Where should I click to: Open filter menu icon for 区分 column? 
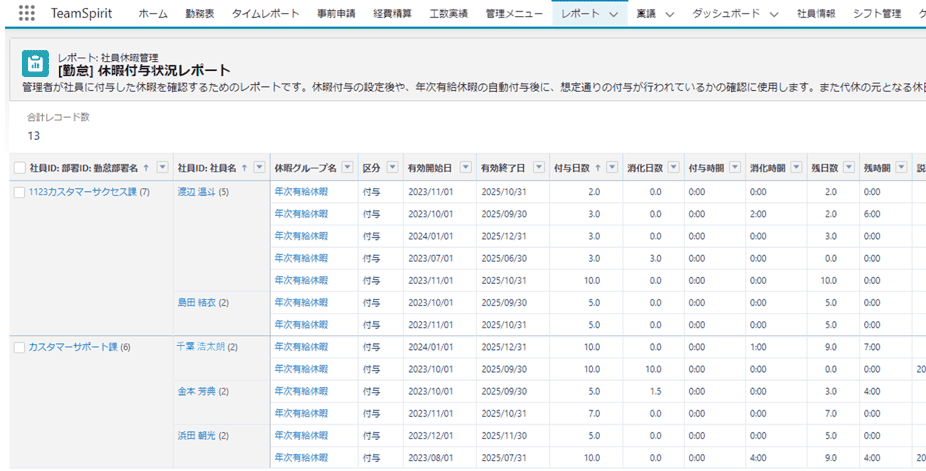click(391, 167)
